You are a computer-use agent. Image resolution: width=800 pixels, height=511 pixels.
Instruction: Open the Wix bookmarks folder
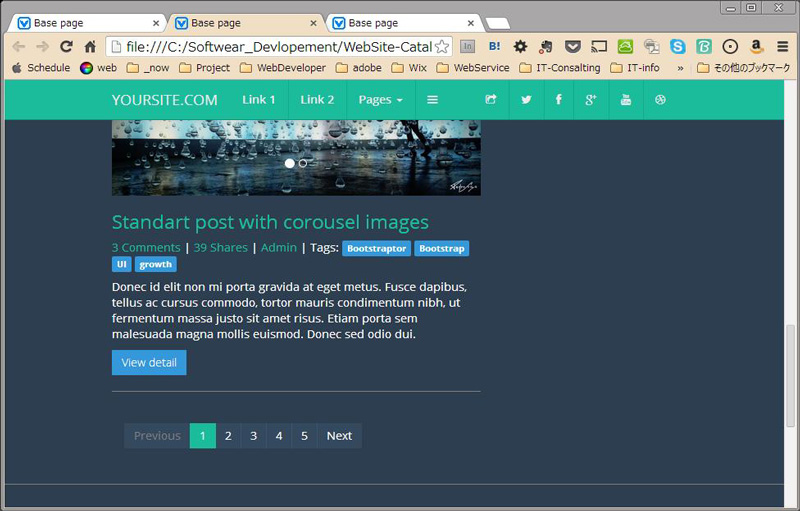point(409,68)
